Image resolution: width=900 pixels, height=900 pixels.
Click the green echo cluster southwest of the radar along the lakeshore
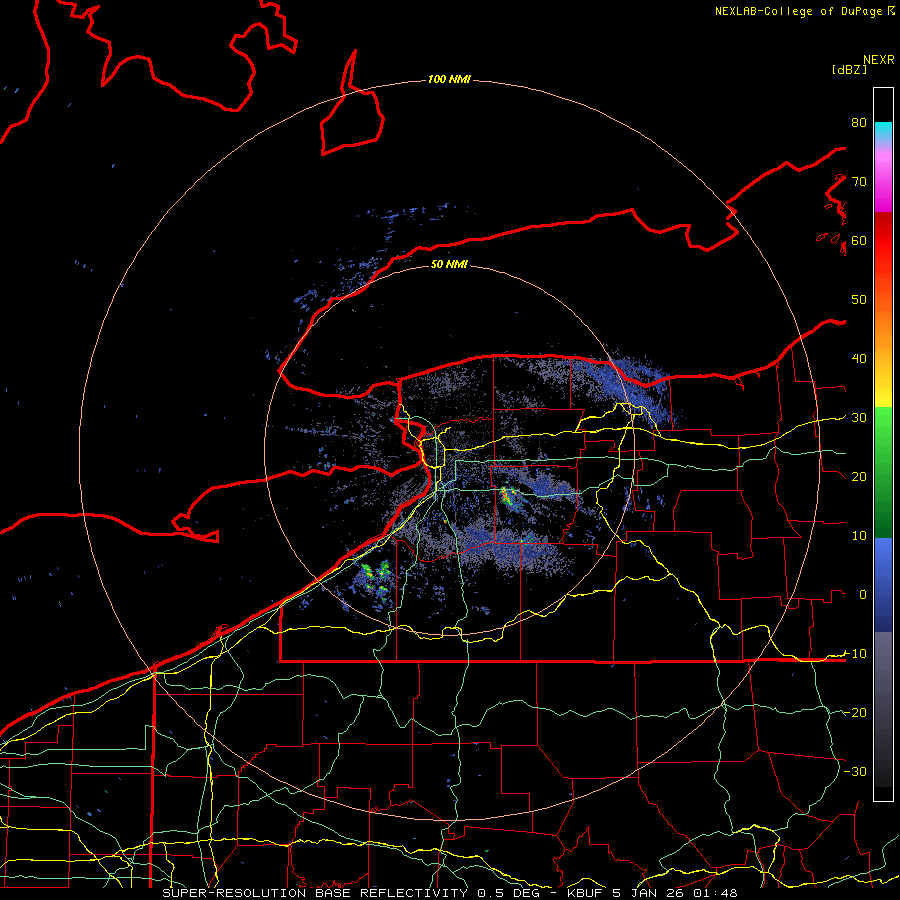coord(376,578)
